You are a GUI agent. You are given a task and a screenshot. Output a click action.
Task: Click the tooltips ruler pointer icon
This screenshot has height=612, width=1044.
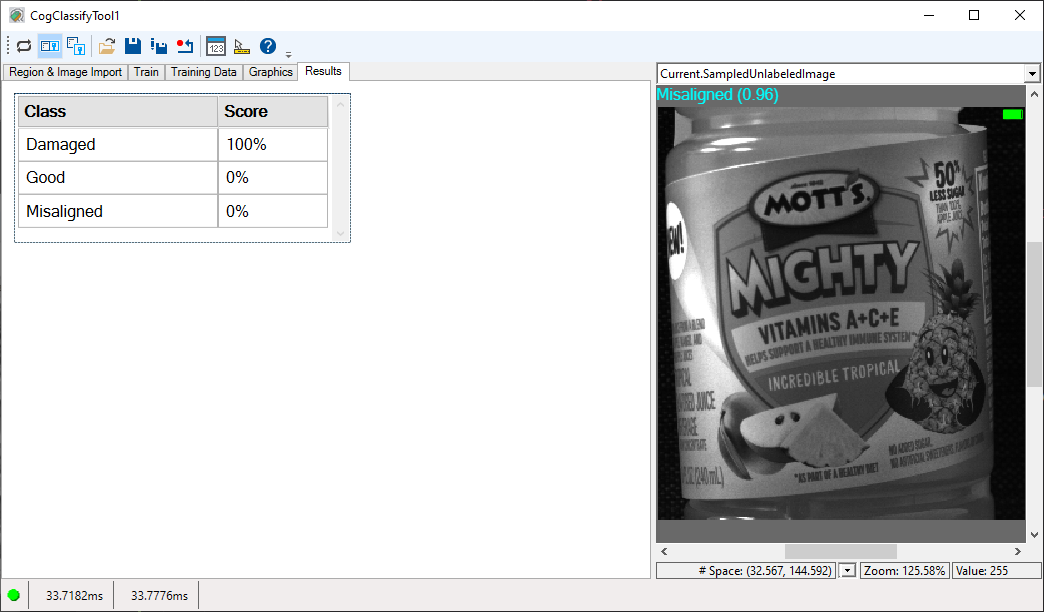coord(241,46)
